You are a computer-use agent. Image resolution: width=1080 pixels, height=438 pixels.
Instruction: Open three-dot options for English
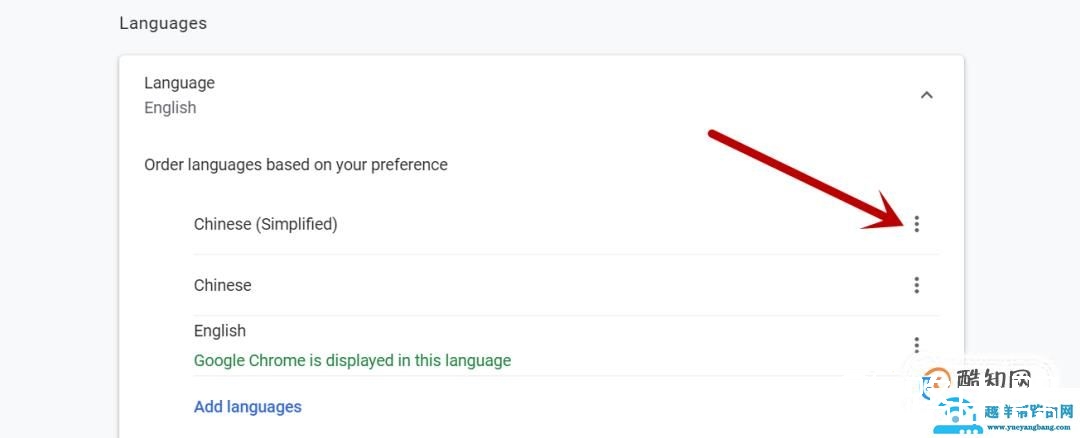pos(916,345)
